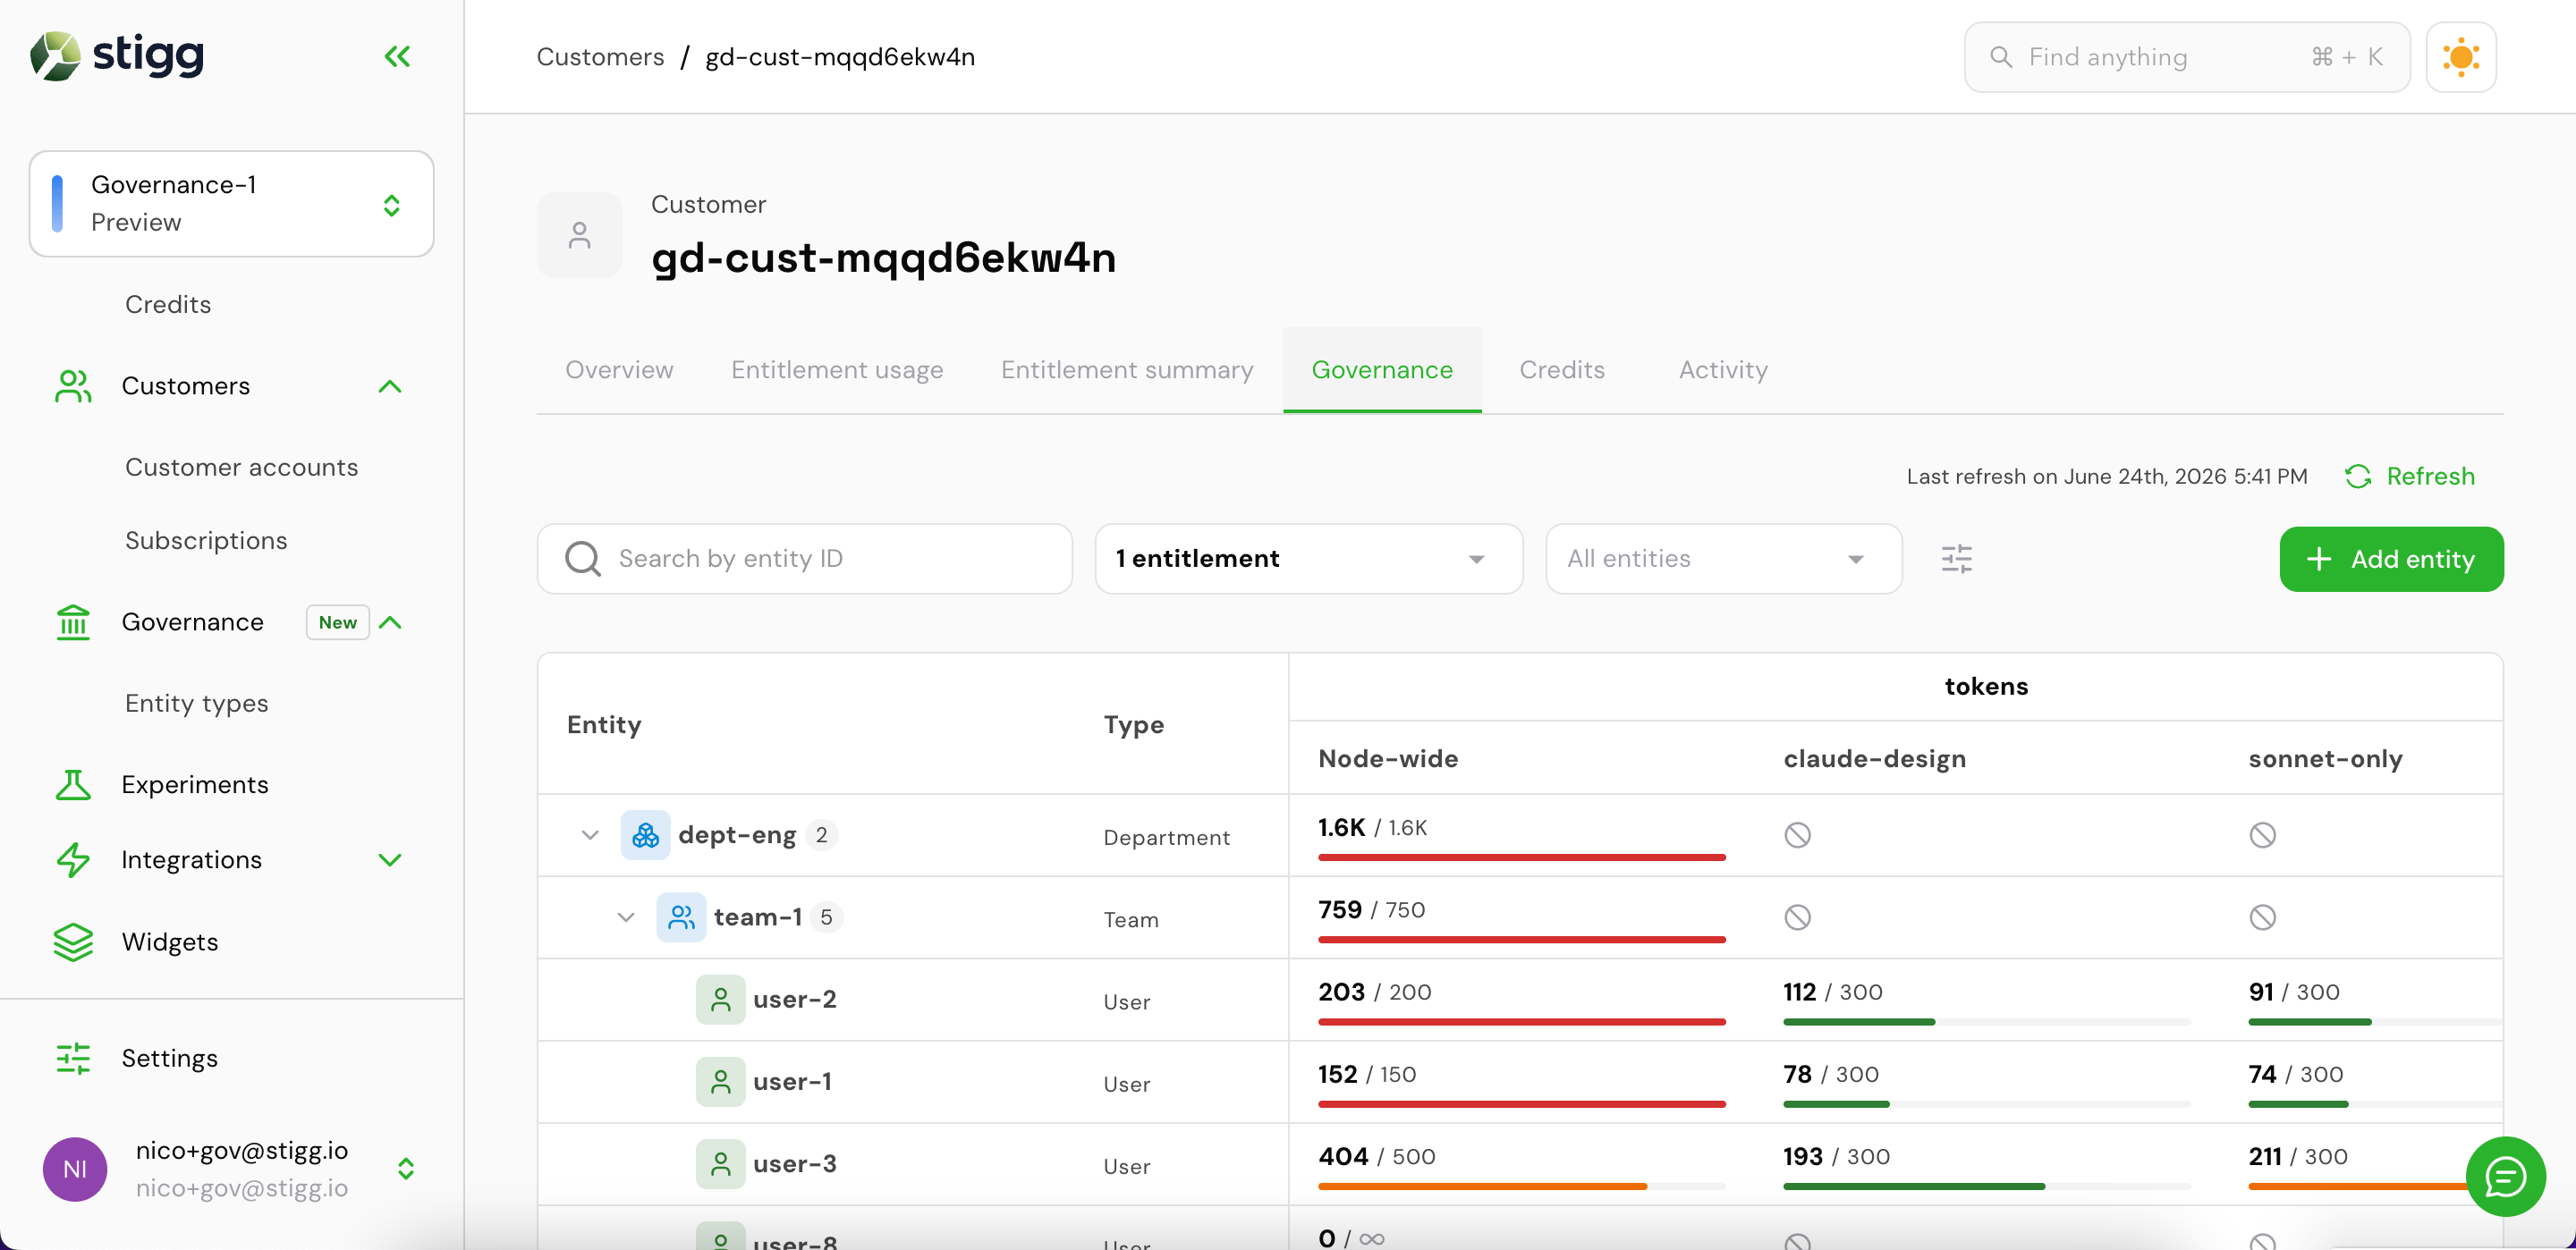Open Customer accounts in sidebar

[241, 468]
